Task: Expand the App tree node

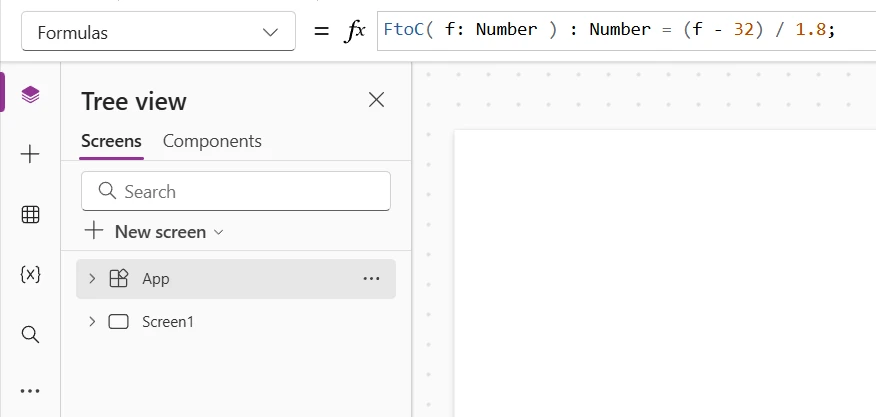Action: coord(92,279)
